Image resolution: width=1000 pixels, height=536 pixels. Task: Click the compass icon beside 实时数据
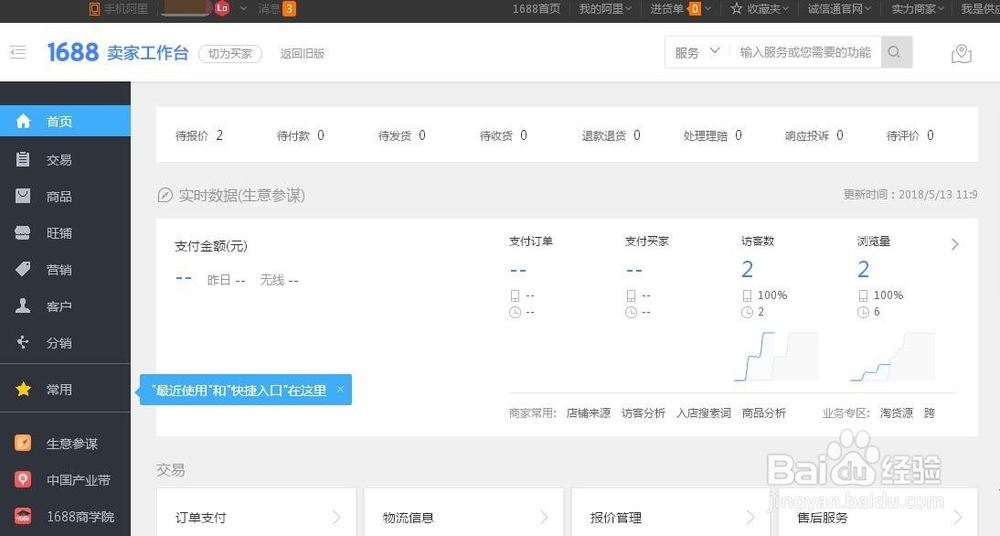click(x=165, y=195)
